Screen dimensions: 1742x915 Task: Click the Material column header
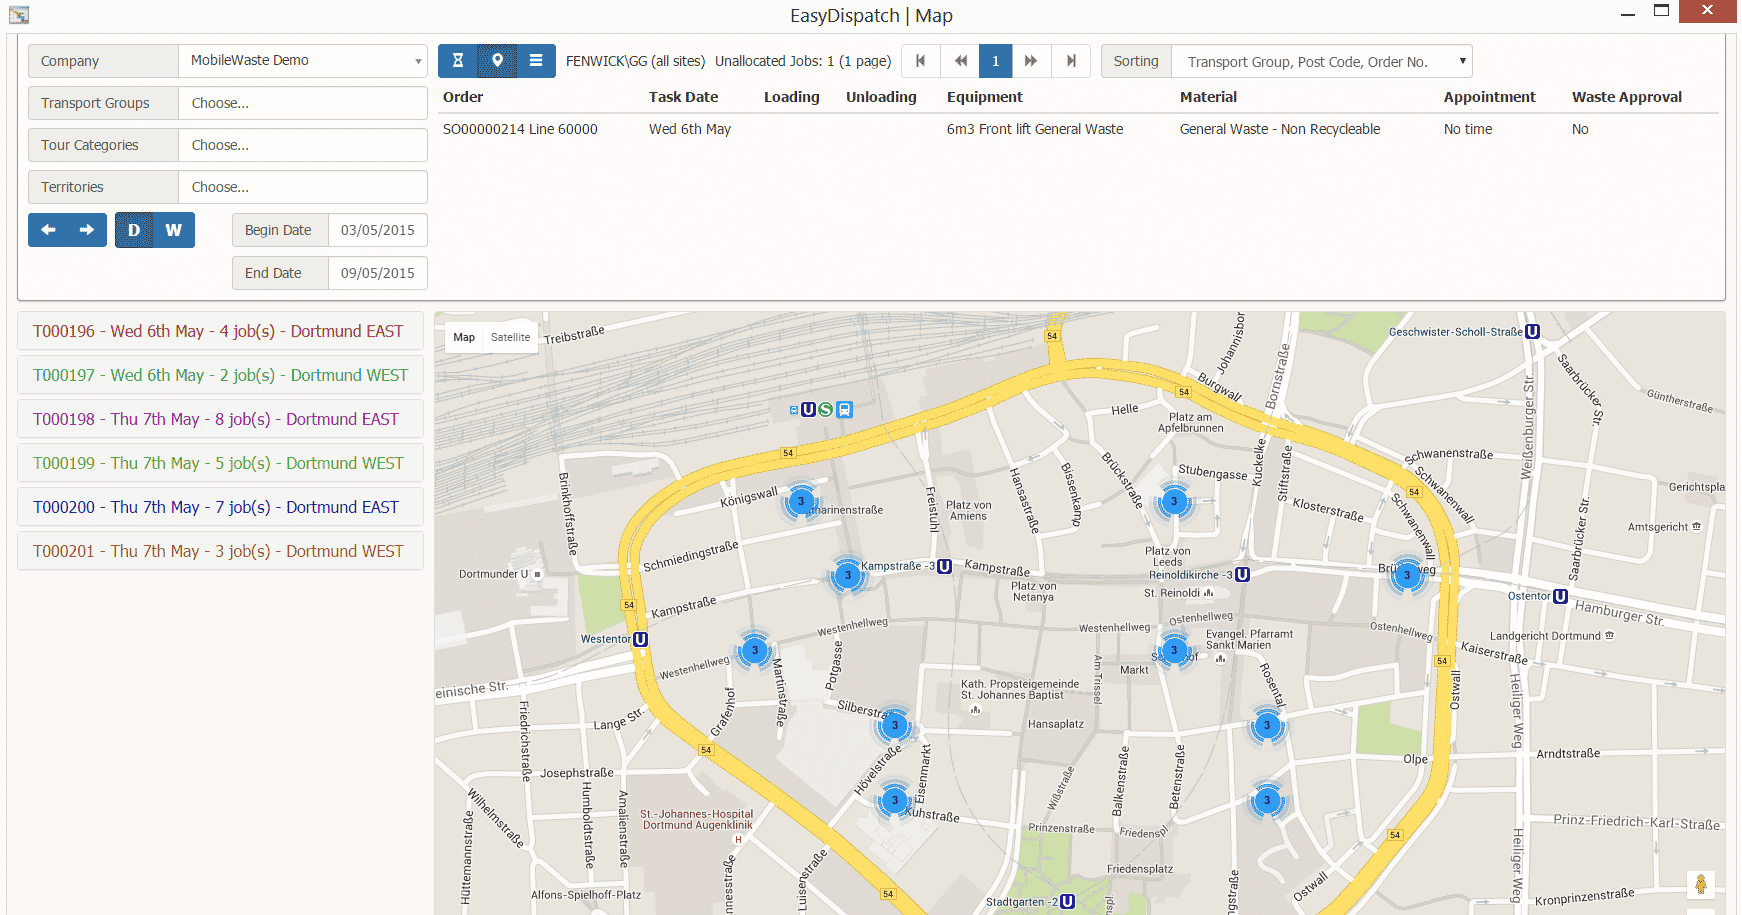coord(1208,97)
